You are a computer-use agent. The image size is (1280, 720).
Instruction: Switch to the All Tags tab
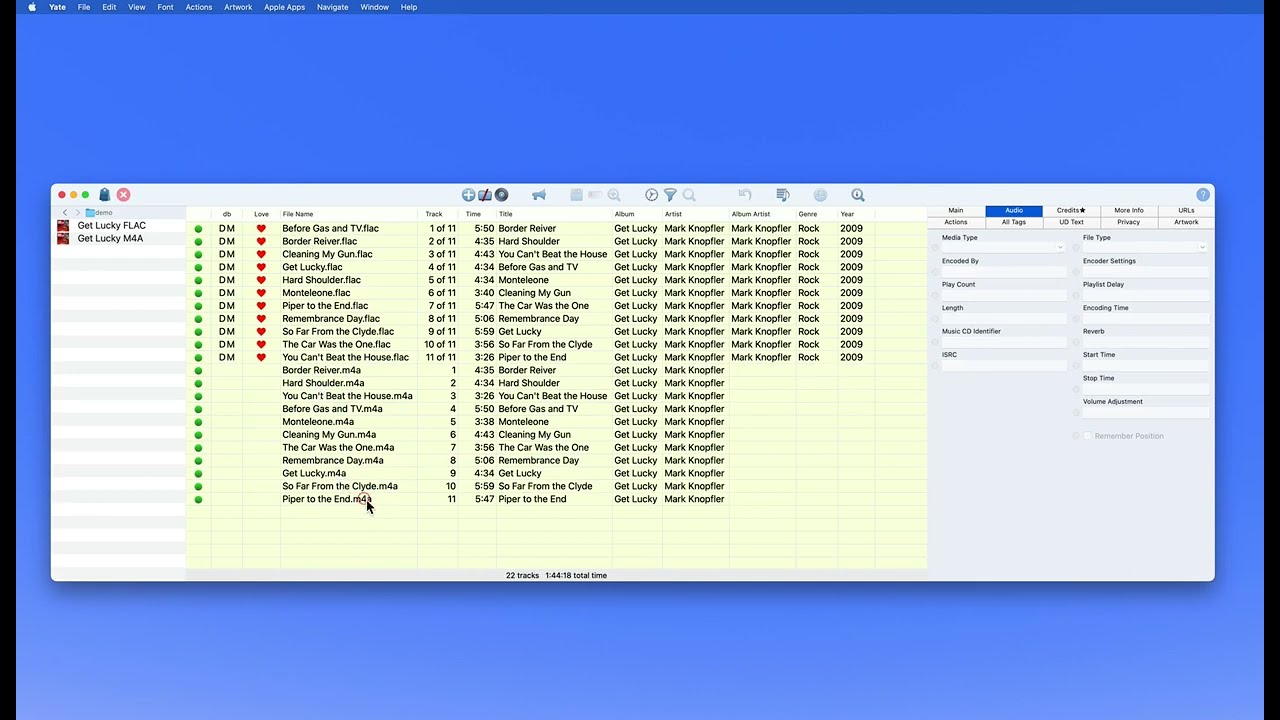point(1014,222)
